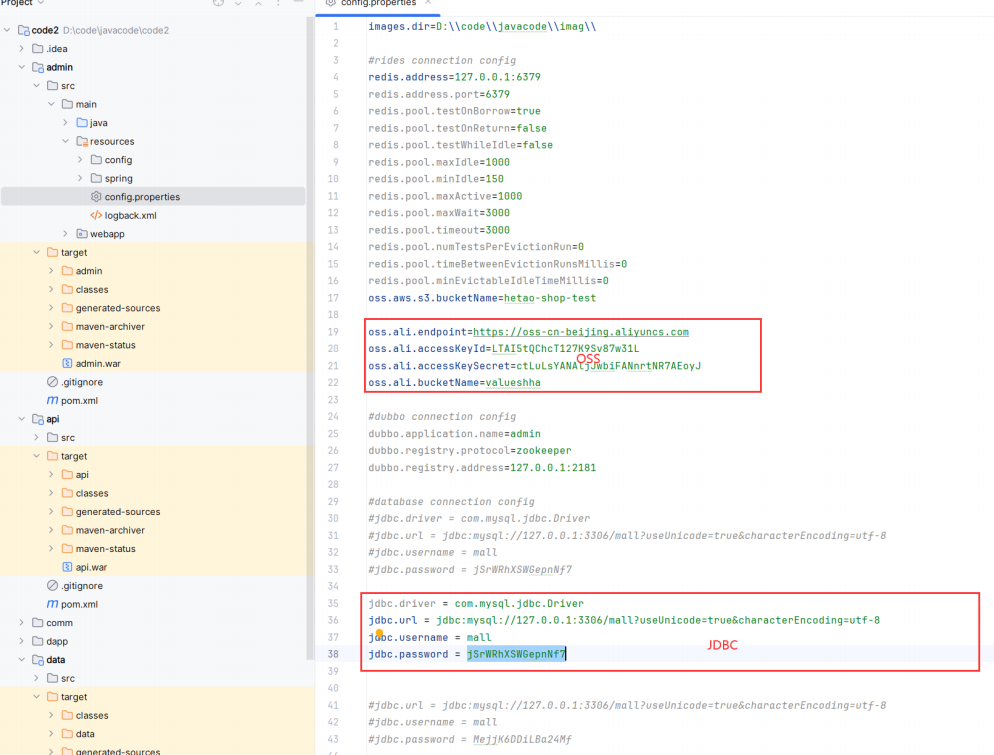Click the logback.xml XML file icon
The height and width of the screenshot is (755, 994).
tap(96, 215)
